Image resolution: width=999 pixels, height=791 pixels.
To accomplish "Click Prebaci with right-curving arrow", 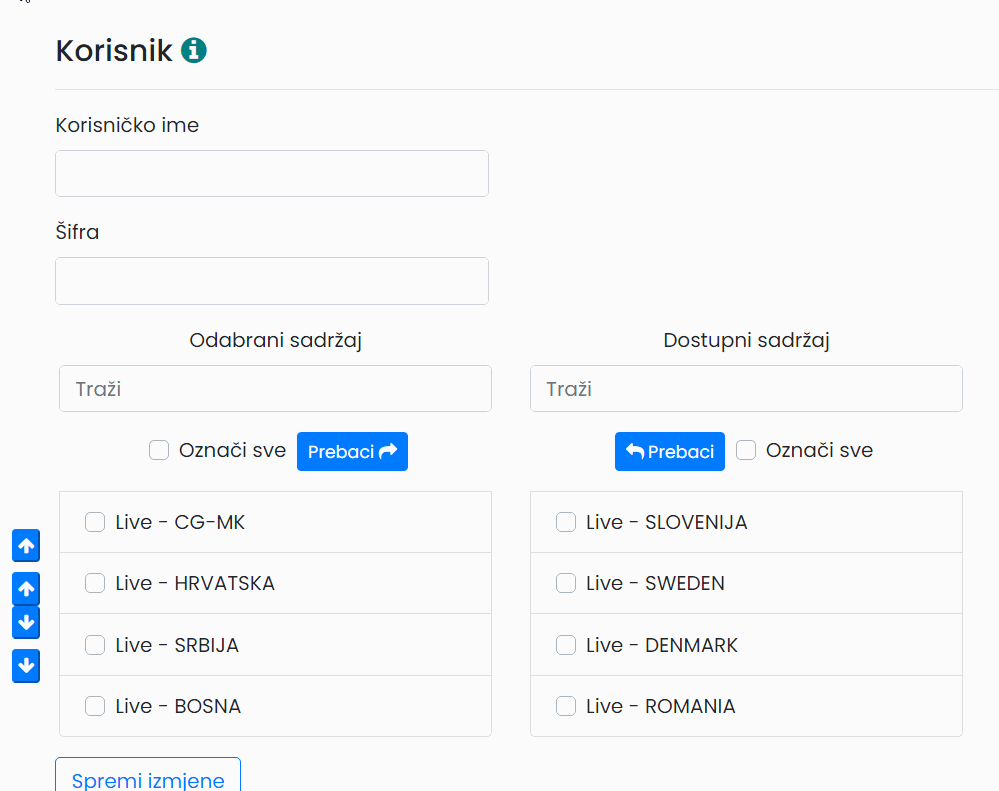I will point(352,452).
